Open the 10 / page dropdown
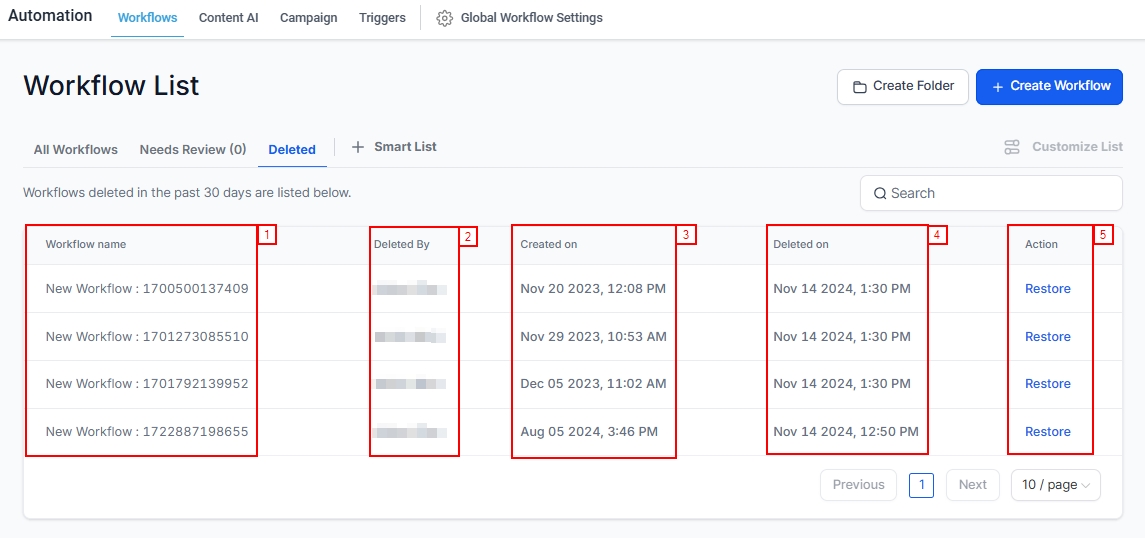The height and width of the screenshot is (538, 1145). pyautogui.click(x=1055, y=485)
